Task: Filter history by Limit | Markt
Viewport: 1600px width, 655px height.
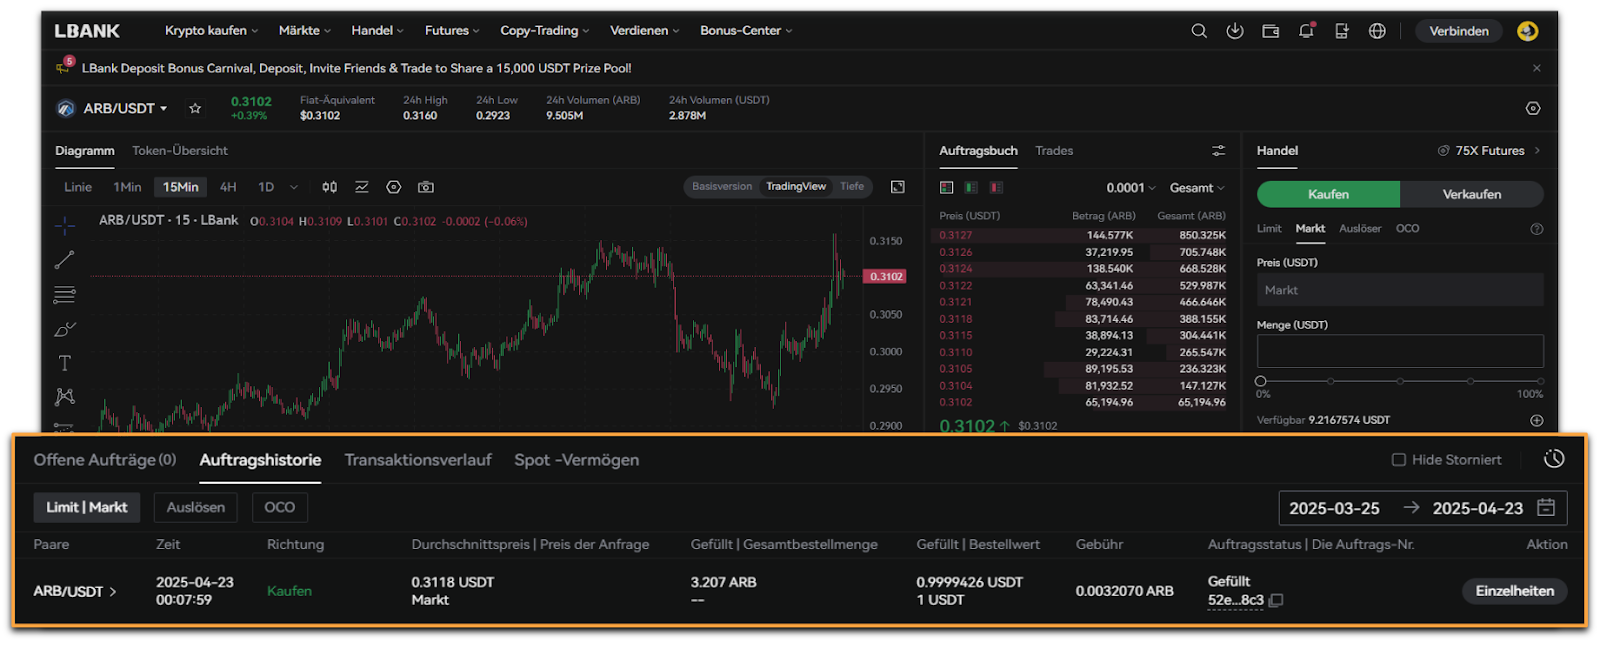Action: (87, 507)
